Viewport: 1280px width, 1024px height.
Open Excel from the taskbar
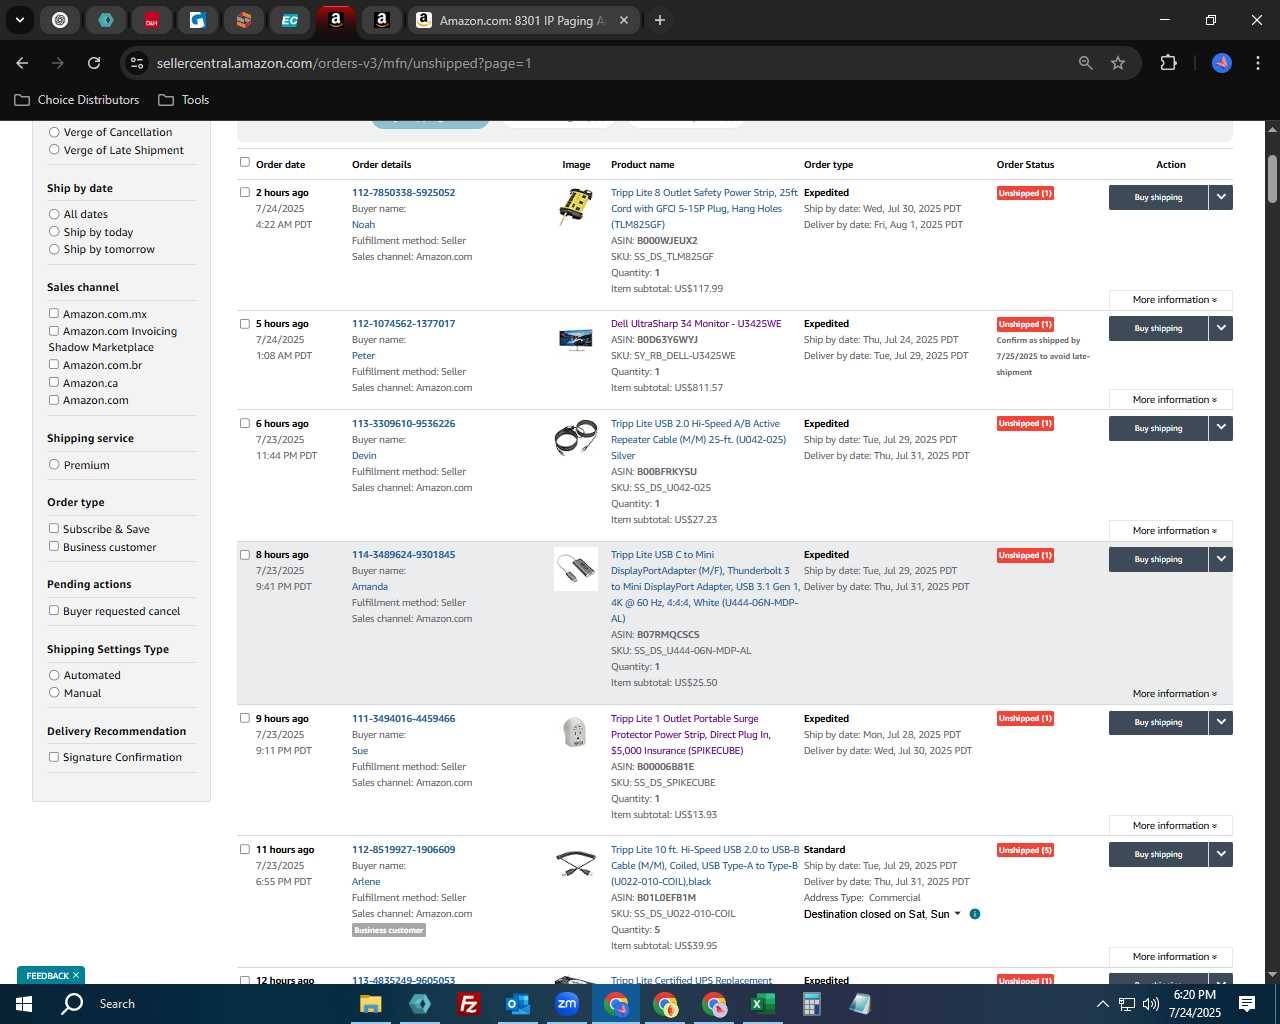tap(763, 1004)
